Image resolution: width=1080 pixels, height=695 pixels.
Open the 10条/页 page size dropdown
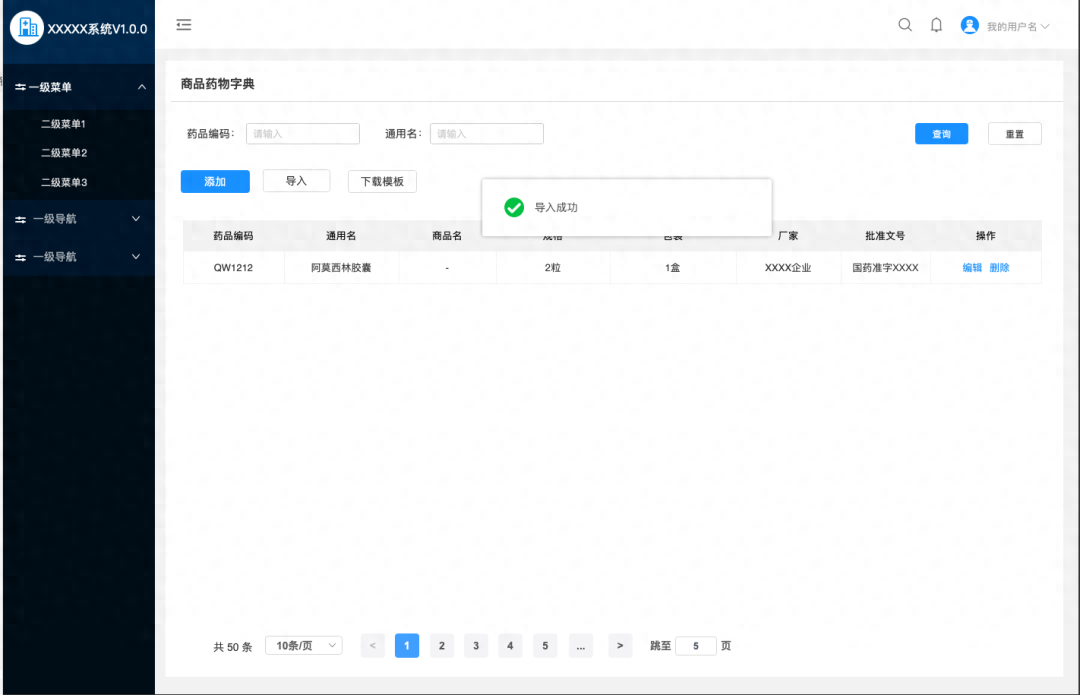[304, 645]
